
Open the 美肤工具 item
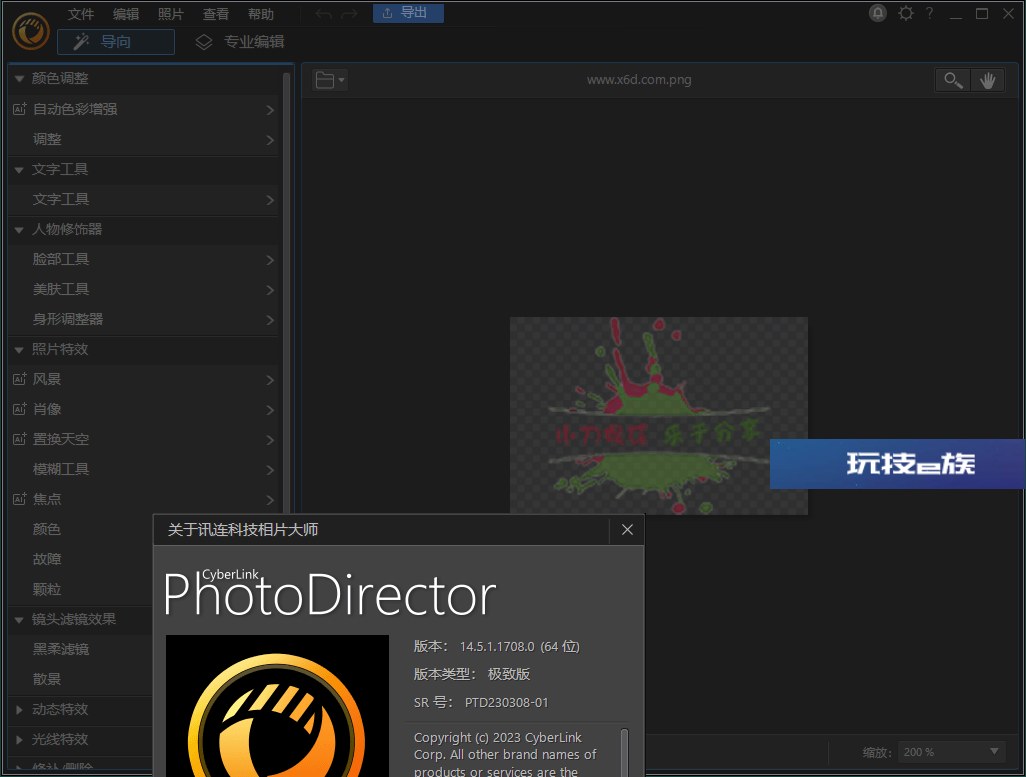pyautogui.click(x=144, y=289)
